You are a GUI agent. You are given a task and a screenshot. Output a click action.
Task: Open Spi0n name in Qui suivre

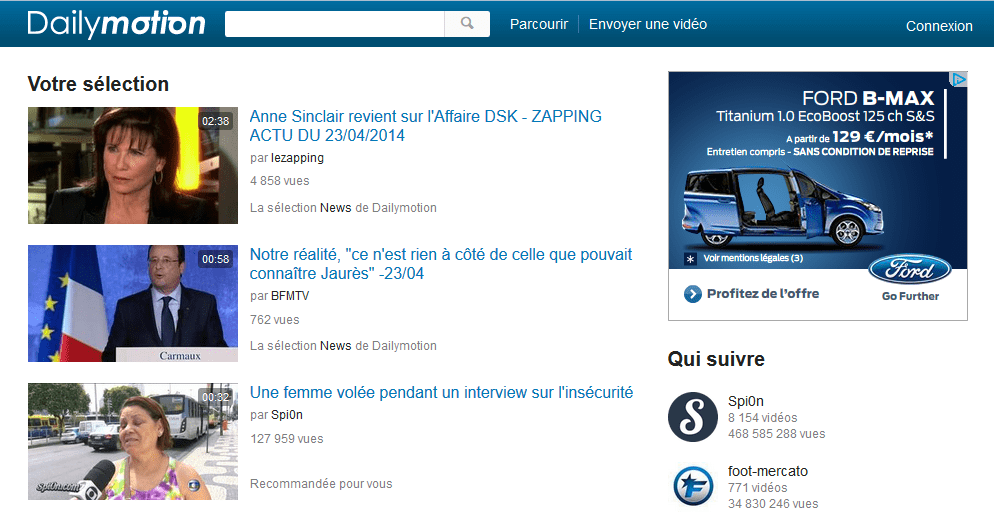tap(746, 401)
